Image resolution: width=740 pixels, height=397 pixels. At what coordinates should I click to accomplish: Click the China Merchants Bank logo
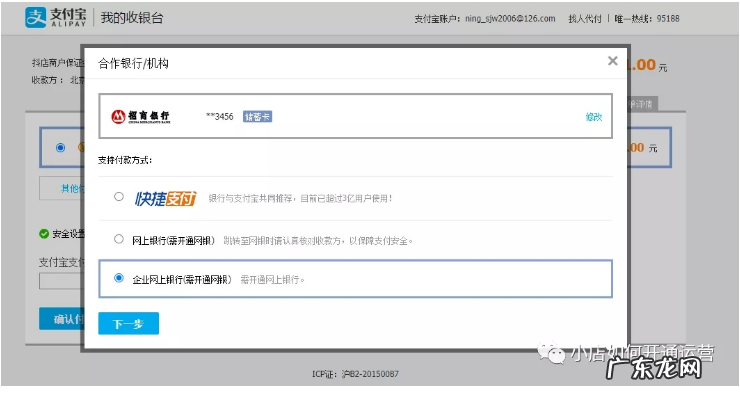[x=141, y=116]
